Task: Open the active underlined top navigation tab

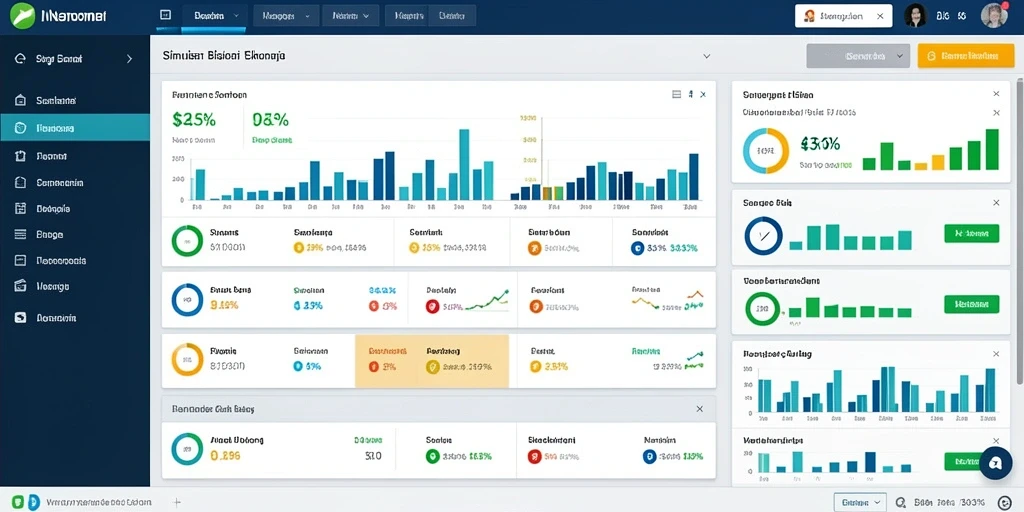Action: [x=214, y=16]
